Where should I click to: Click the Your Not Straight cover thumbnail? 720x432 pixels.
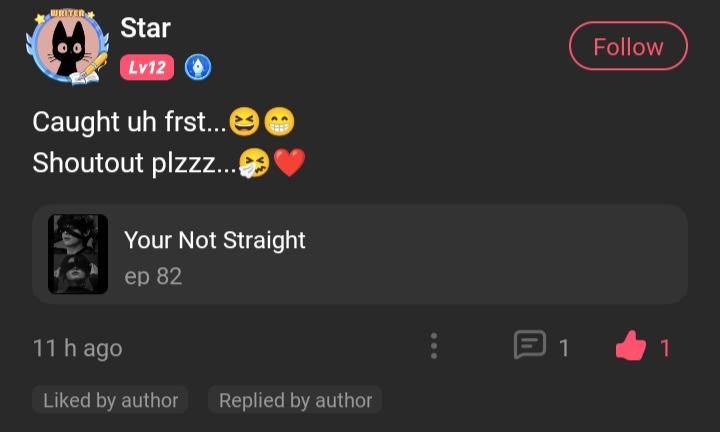click(x=78, y=254)
